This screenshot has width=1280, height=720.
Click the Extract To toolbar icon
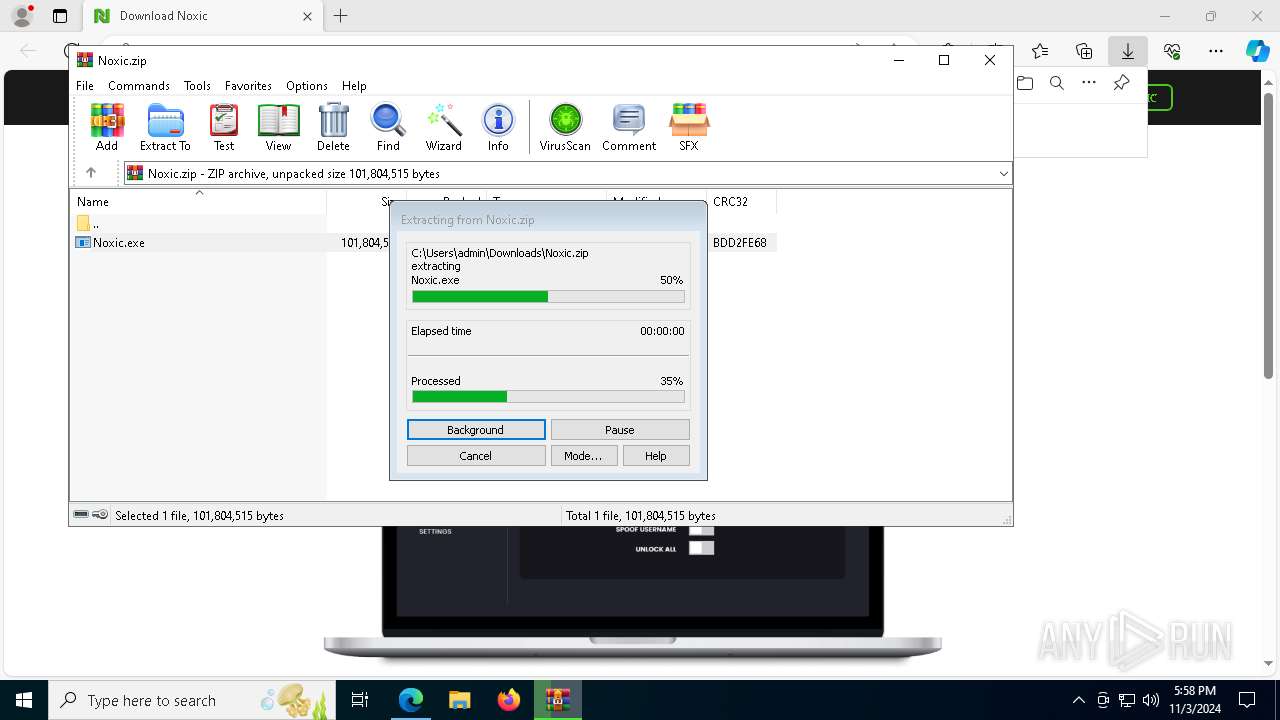(x=165, y=127)
